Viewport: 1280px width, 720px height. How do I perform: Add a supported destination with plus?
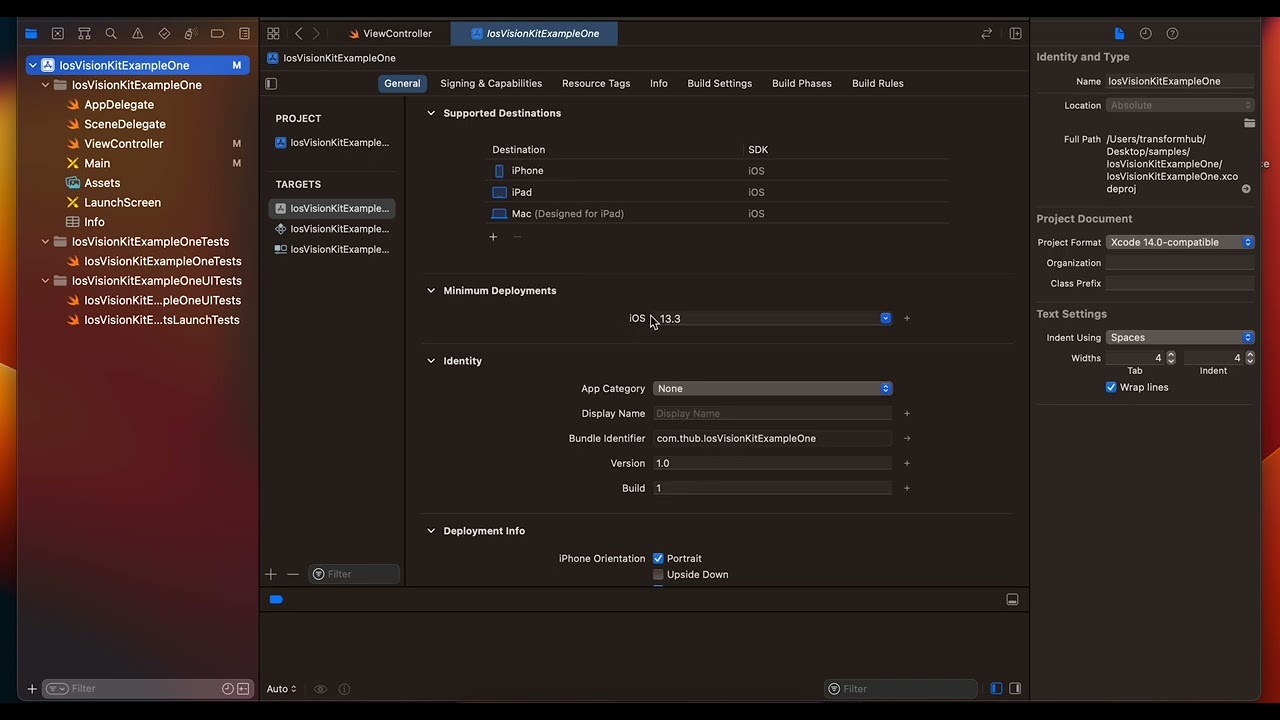[493, 237]
